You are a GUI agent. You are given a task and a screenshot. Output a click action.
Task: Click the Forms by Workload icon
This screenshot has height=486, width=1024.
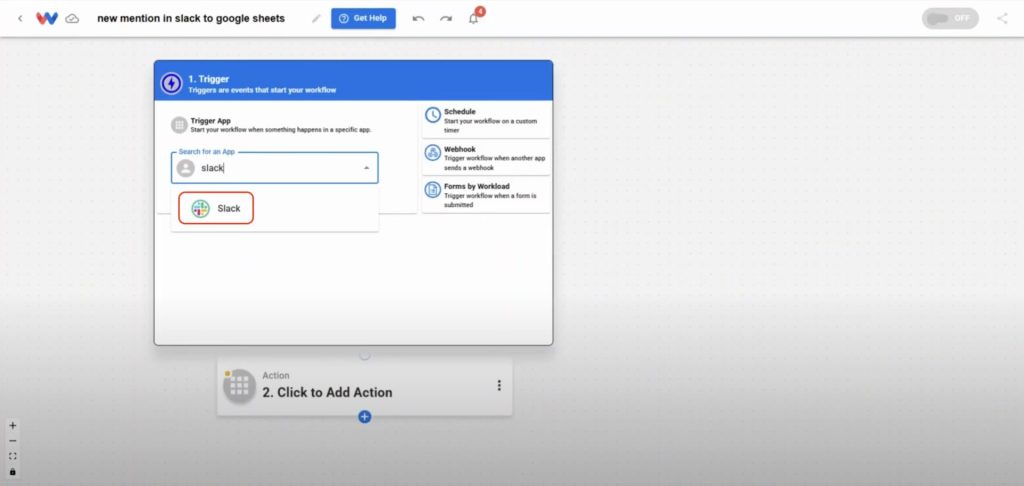433,189
